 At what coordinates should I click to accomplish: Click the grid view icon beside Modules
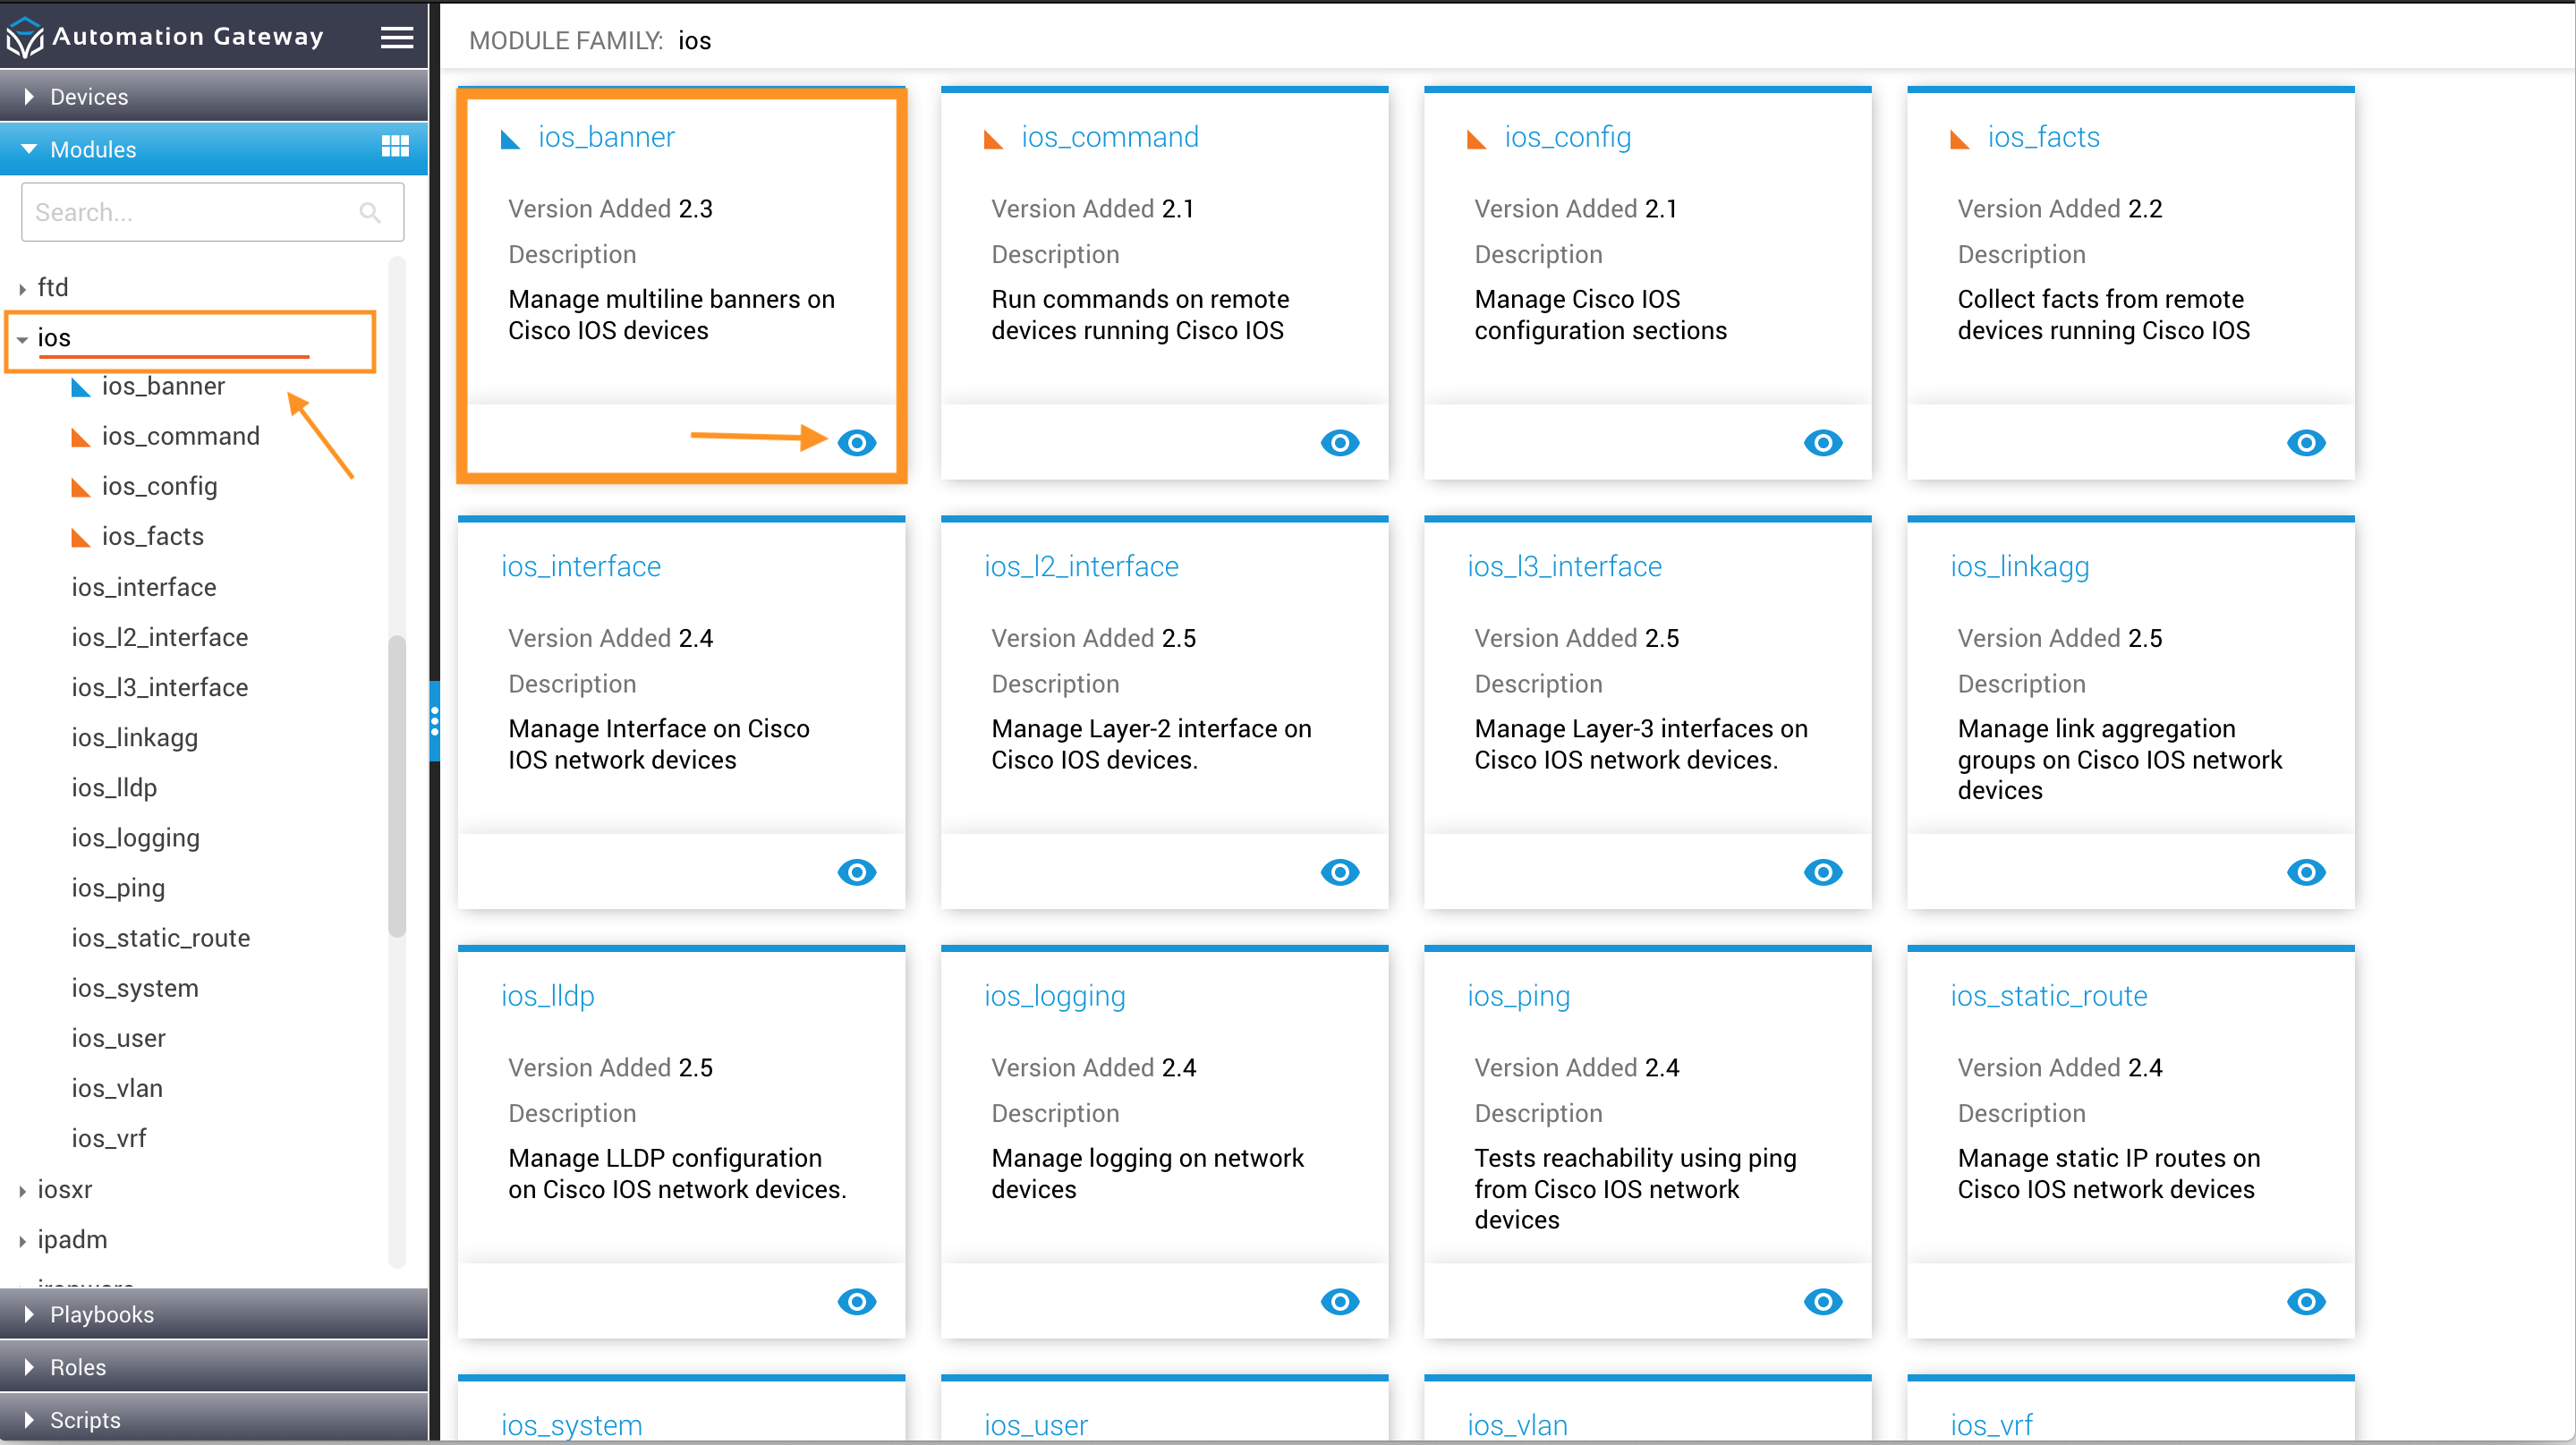tap(395, 147)
